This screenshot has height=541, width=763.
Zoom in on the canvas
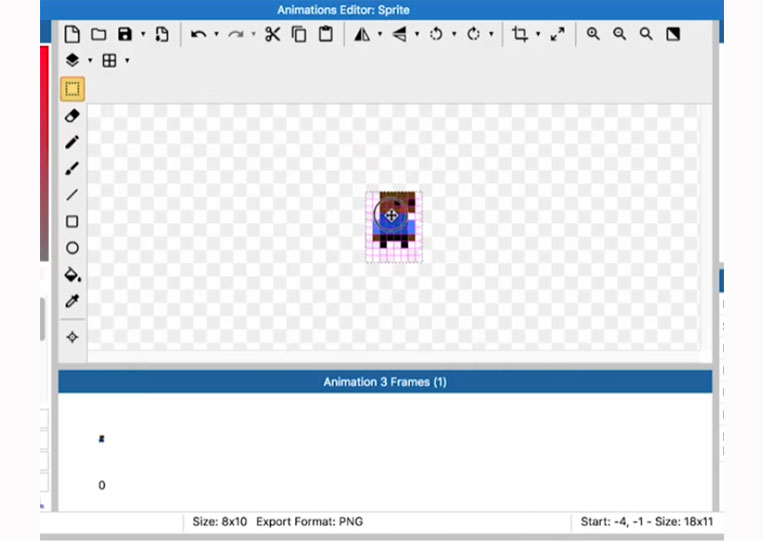(593, 34)
